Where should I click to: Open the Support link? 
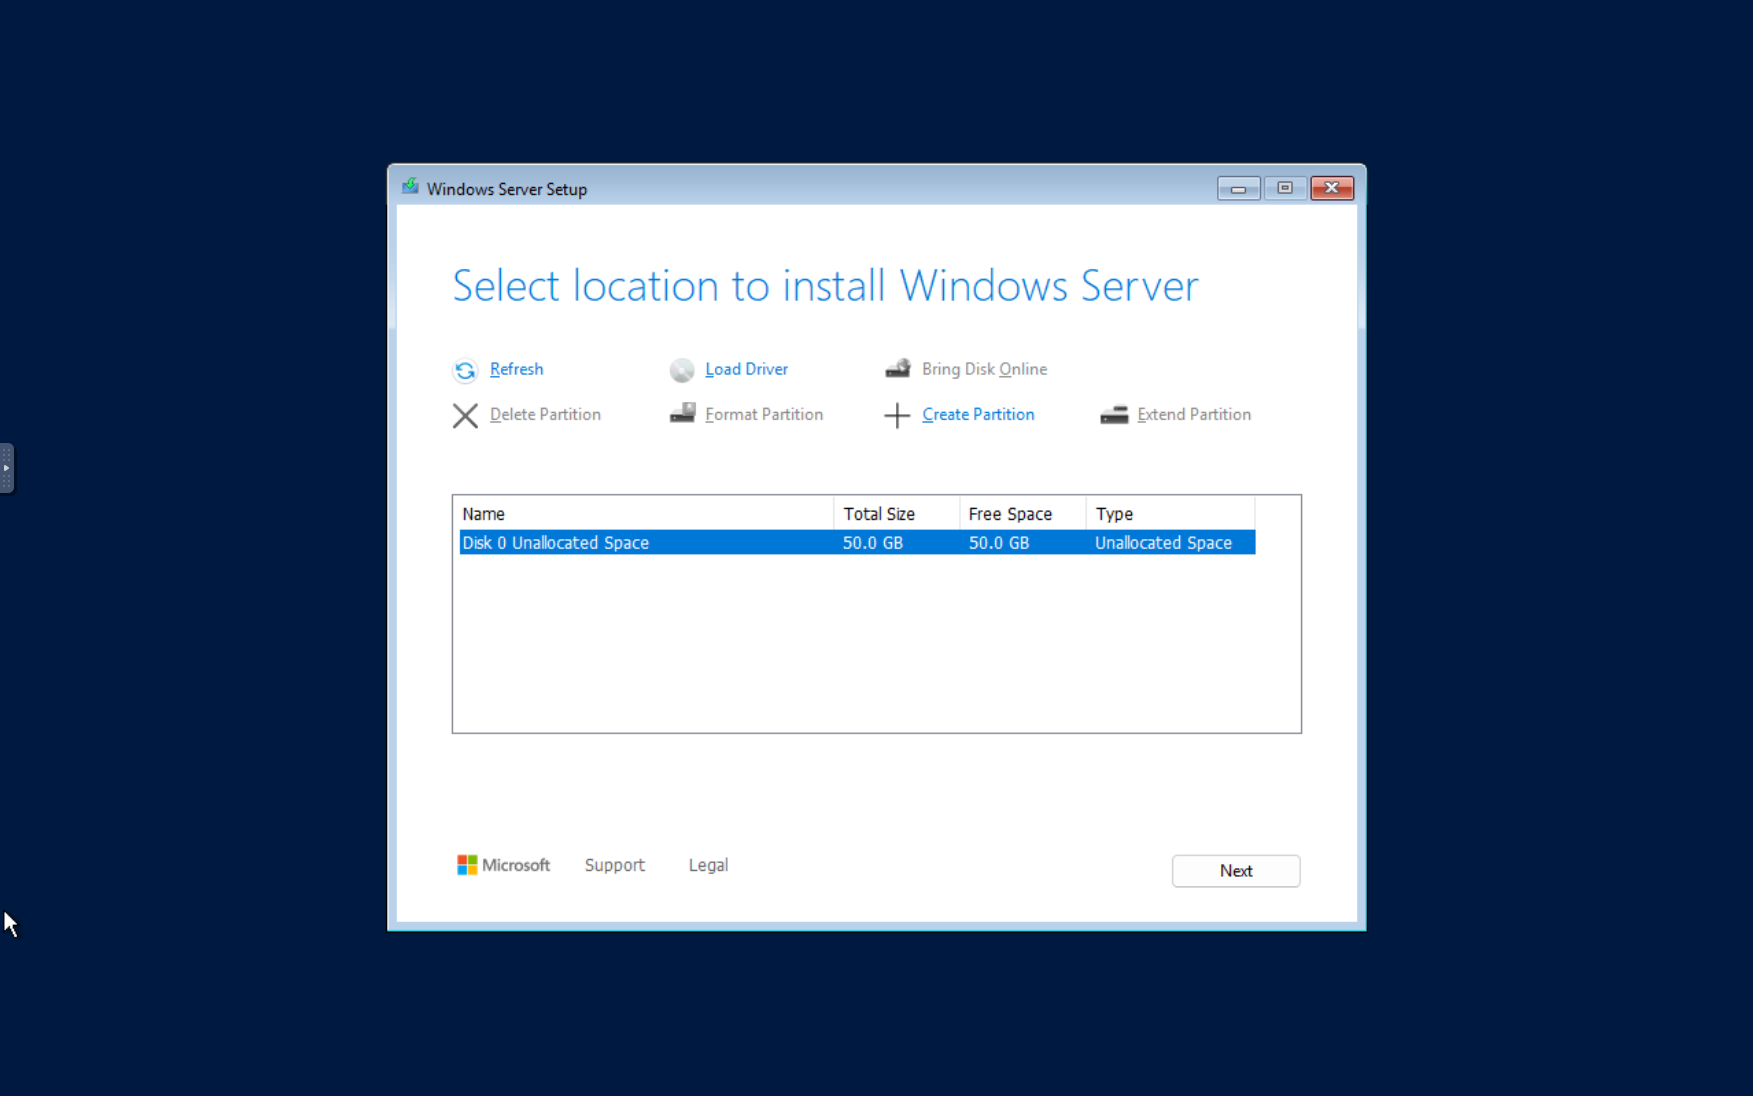[614, 865]
